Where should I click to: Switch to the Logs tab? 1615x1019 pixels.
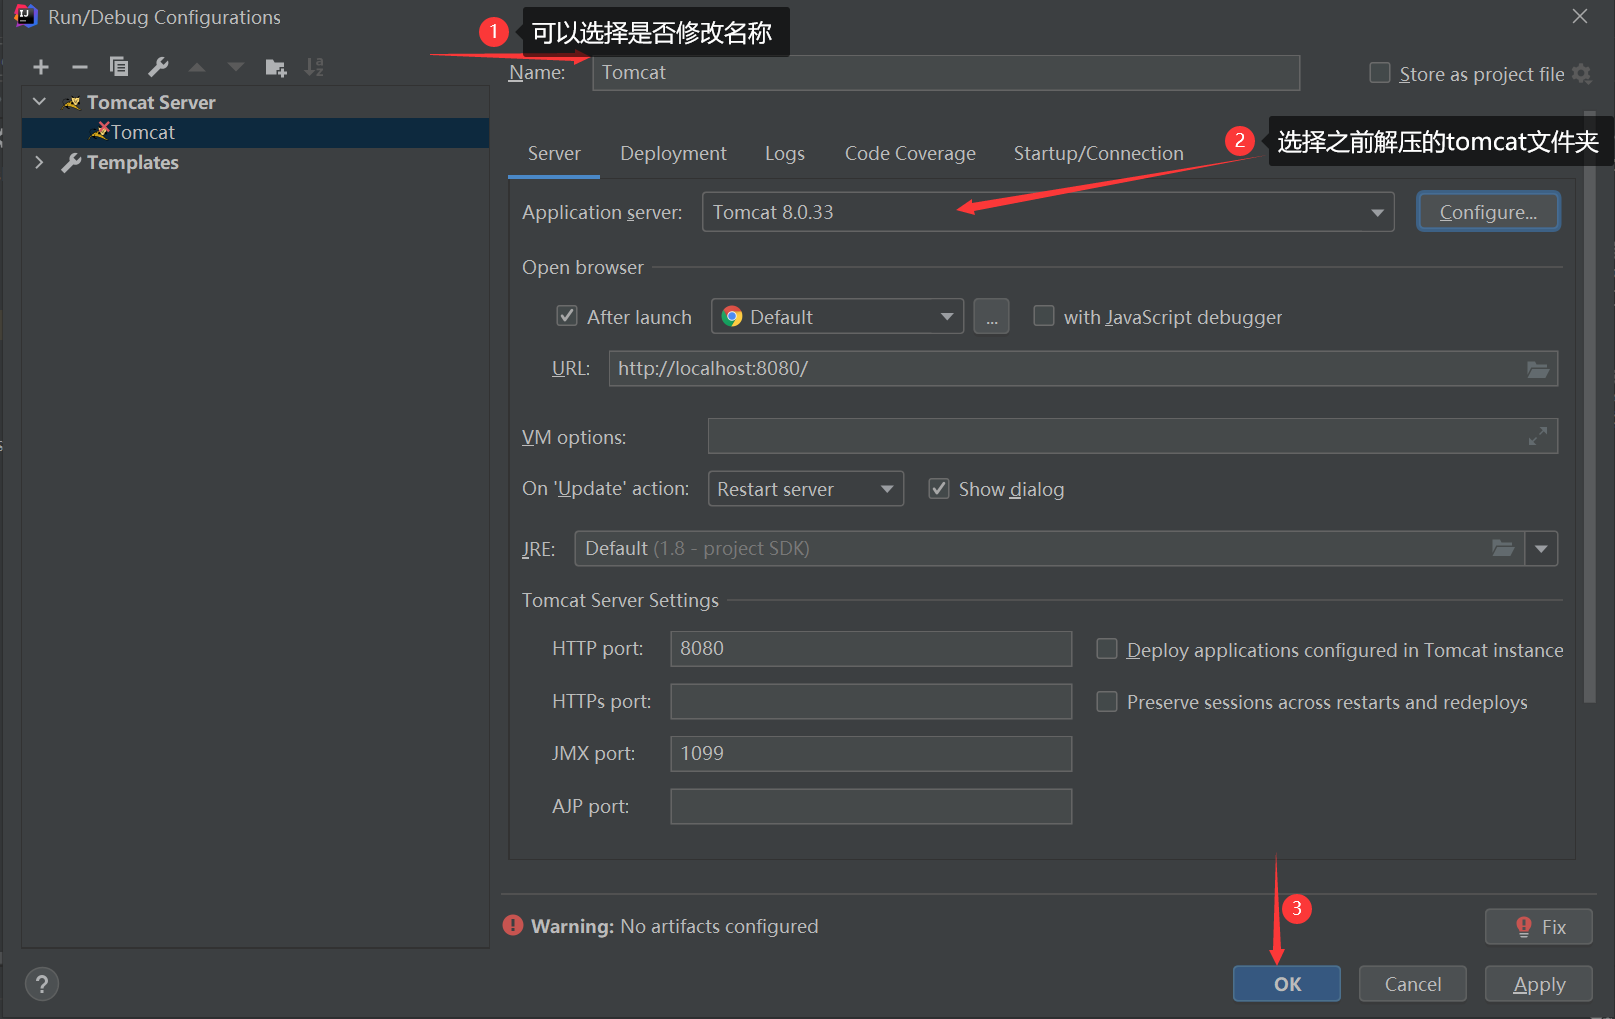coord(785,153)
